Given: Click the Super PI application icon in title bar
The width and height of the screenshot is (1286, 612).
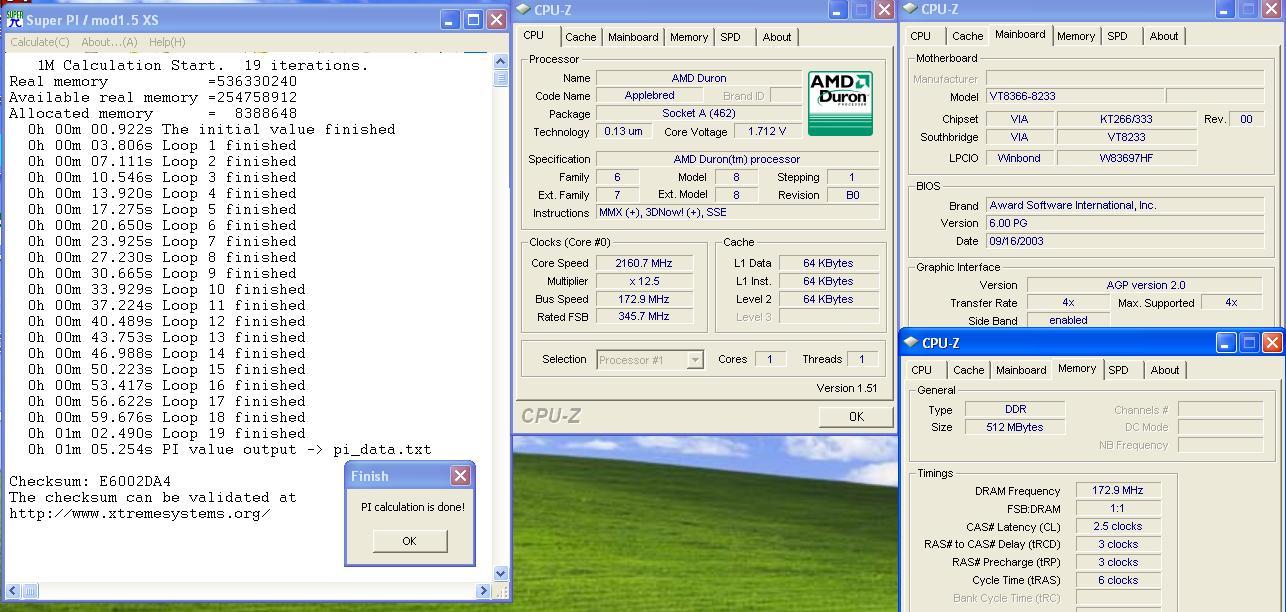Looking at the screenshot, I should pos(14,19).
